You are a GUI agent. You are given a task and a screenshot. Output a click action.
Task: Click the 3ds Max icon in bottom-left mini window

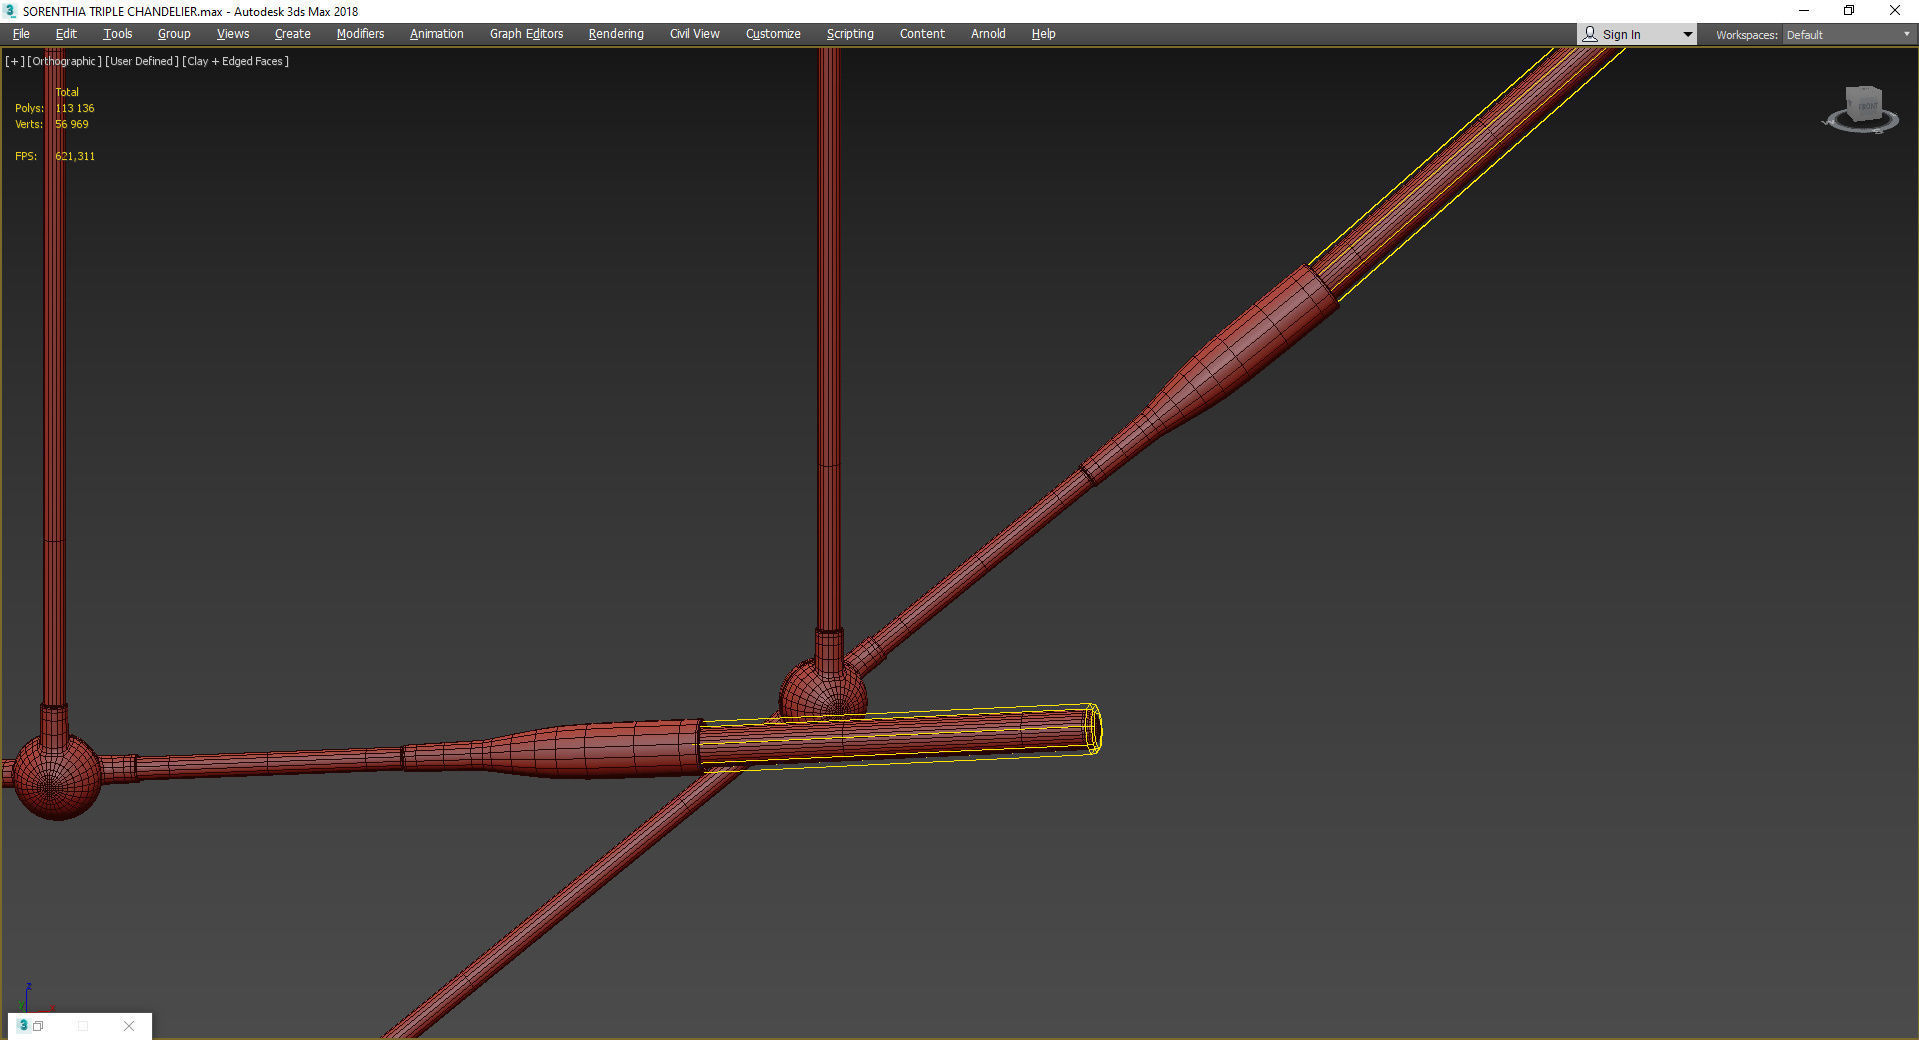coord(23,1025)
